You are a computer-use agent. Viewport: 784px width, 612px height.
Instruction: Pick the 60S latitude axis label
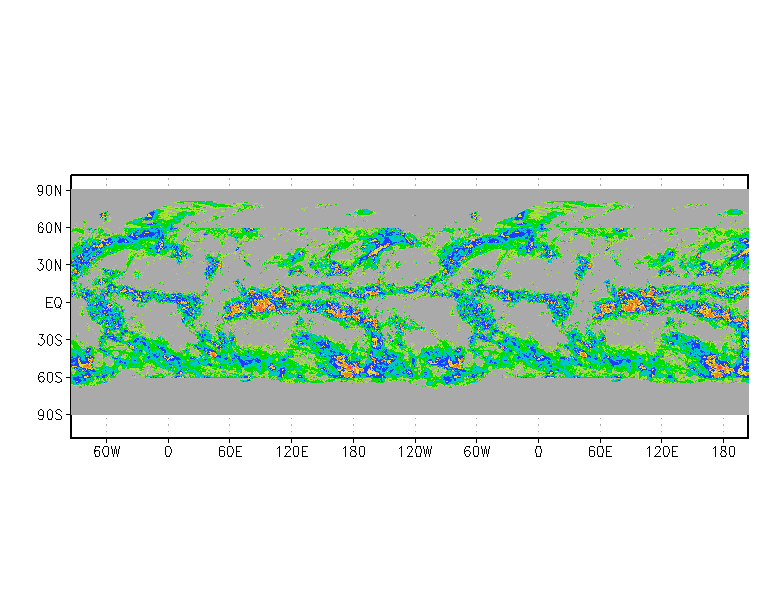(x=52, y=377)
